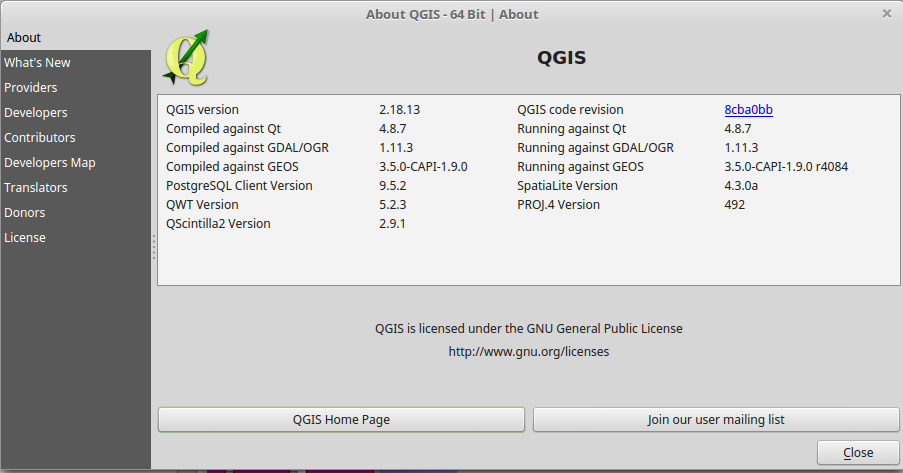Image resolution: width=903 pixels, height=473 pixels.
Task: Open the Providers section
Action: tap(75, 88)
